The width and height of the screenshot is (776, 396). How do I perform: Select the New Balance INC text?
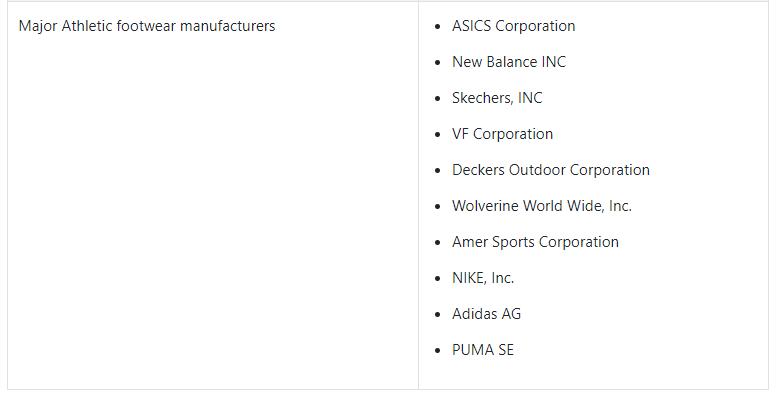tap(509, 62)
